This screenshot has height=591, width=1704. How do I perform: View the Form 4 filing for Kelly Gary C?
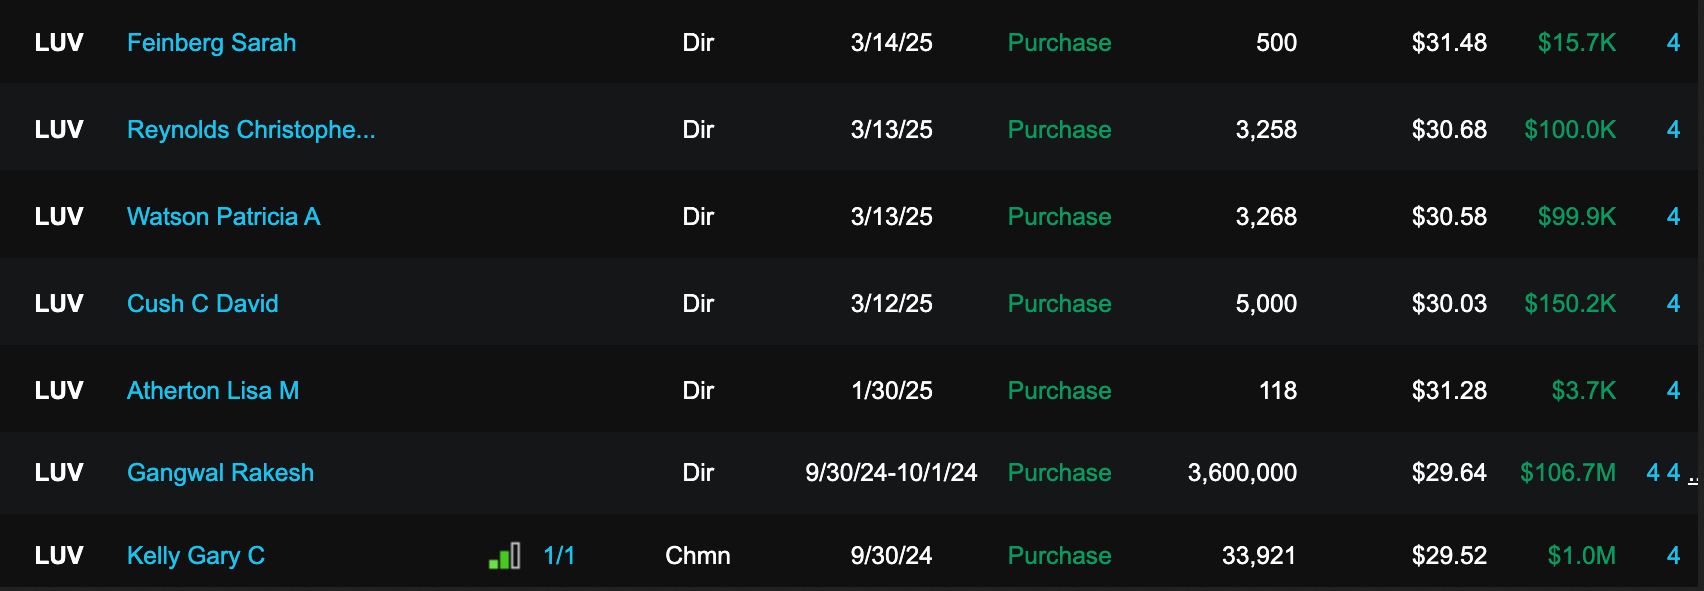[1673, 556]
